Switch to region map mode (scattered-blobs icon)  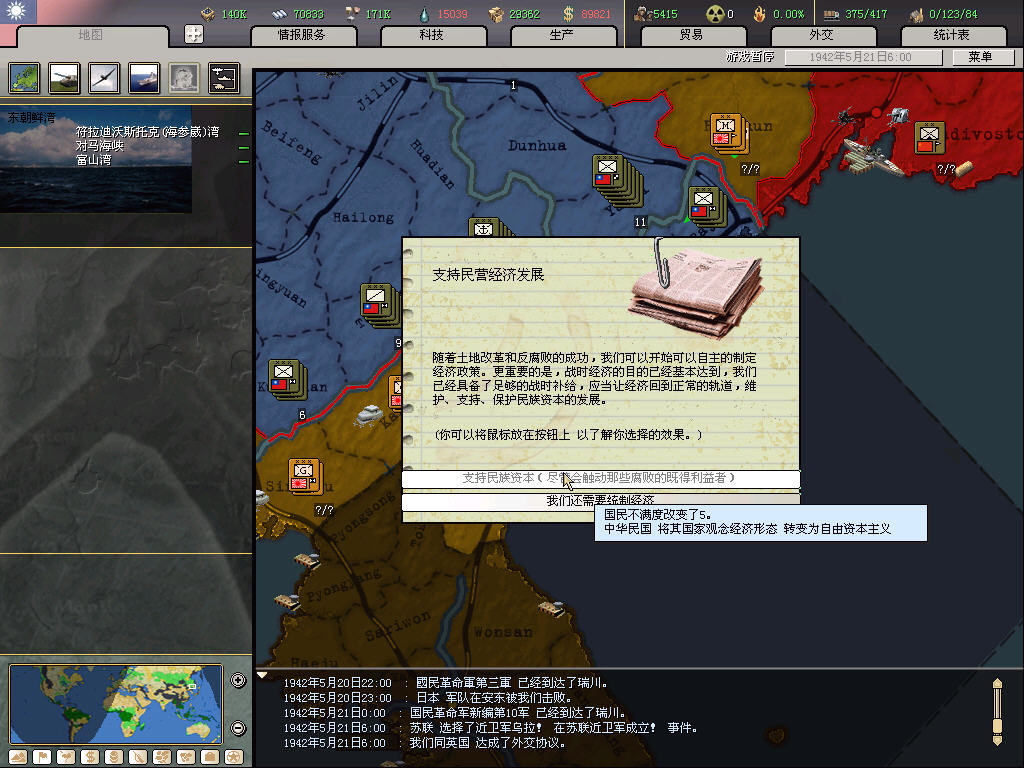click(163, 757)
